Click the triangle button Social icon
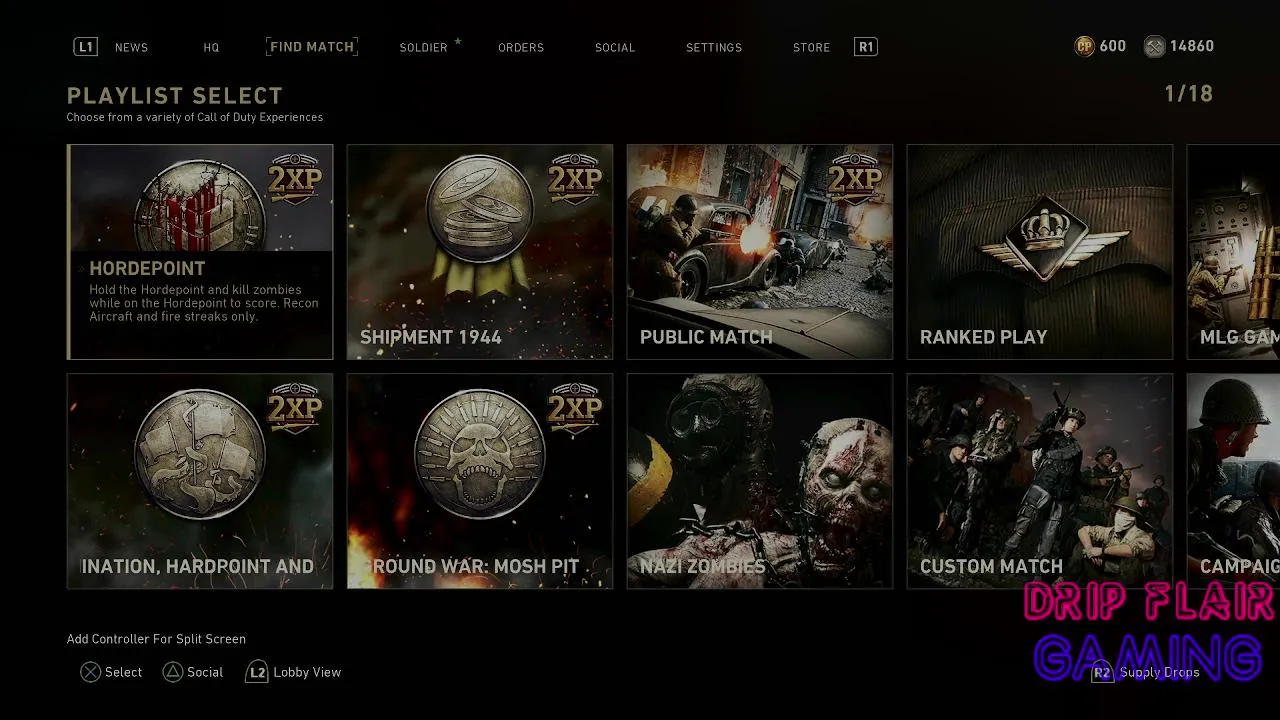The width and height of the screenshot is (1280, 720). pos(172,672)
